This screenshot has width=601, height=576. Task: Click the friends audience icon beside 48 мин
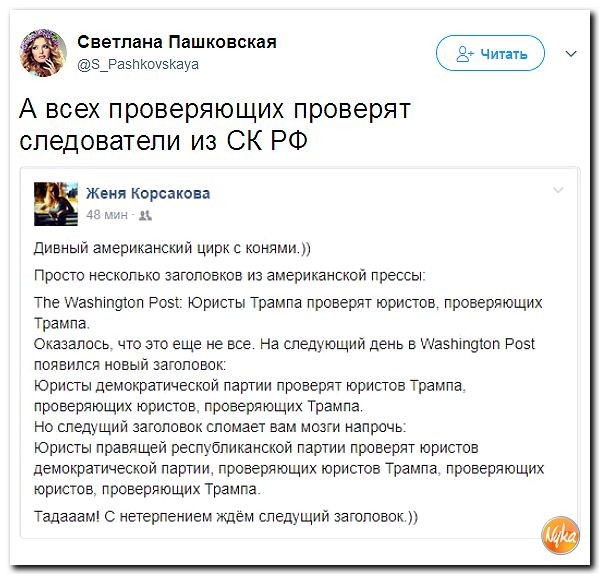pos(146,215)
